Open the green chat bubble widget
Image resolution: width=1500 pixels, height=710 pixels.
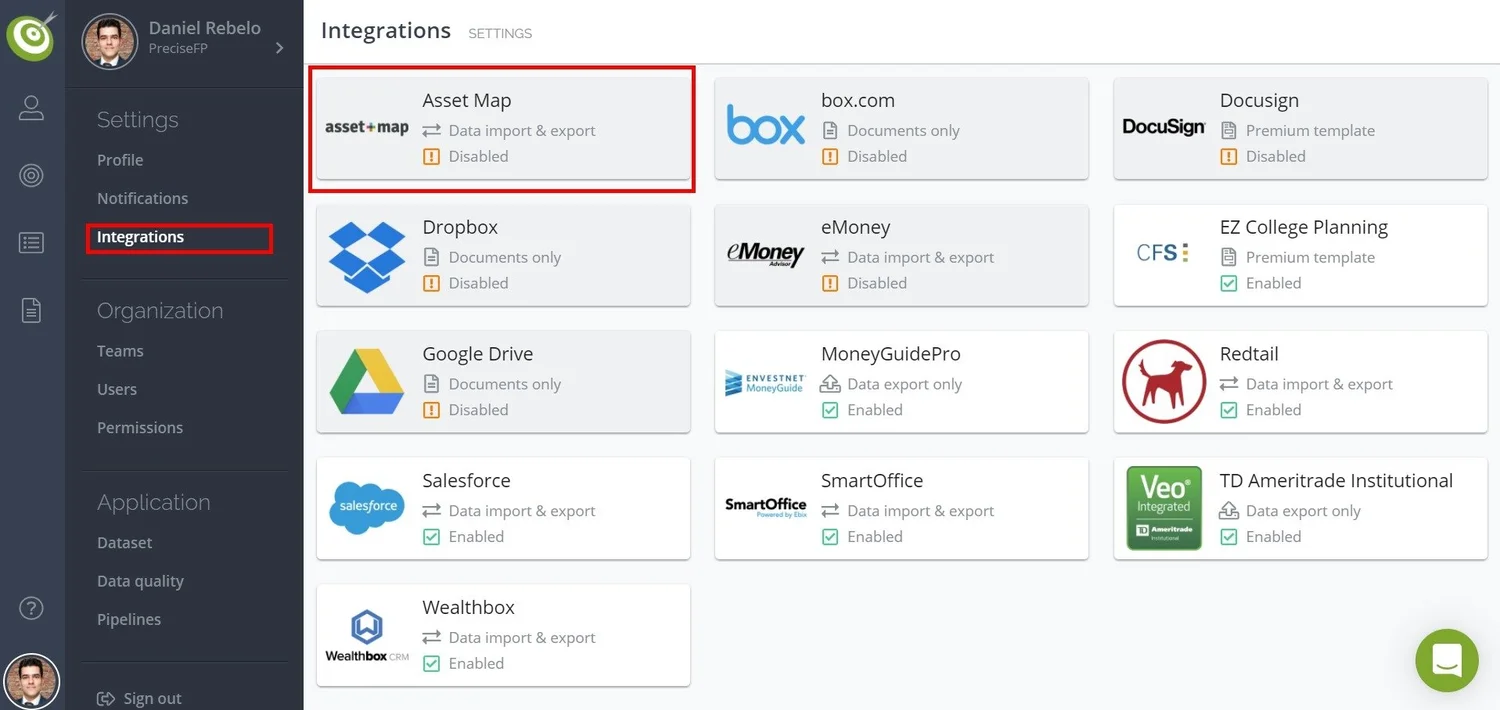tap(1447, 660)
